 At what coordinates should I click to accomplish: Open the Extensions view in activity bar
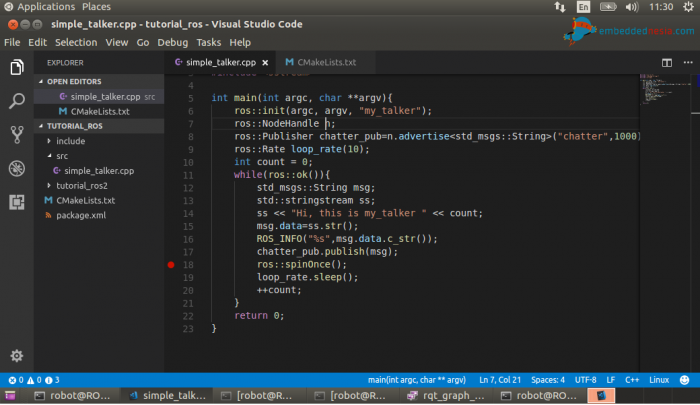click(x=17, y=202)
